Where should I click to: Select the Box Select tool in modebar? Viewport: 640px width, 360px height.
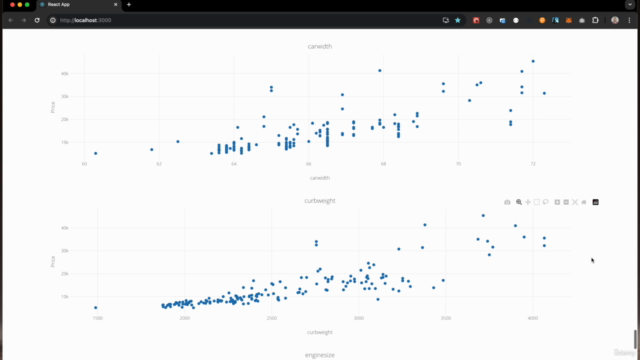[x=537, y=202]
